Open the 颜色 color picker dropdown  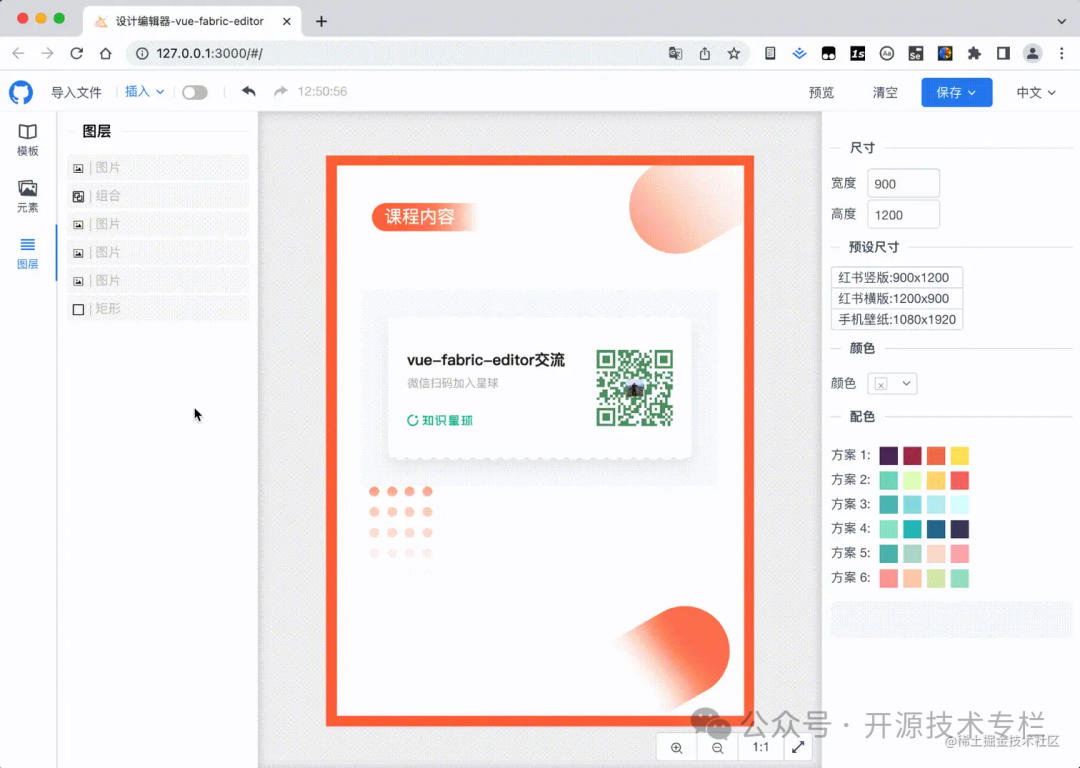tap(893, 384)
